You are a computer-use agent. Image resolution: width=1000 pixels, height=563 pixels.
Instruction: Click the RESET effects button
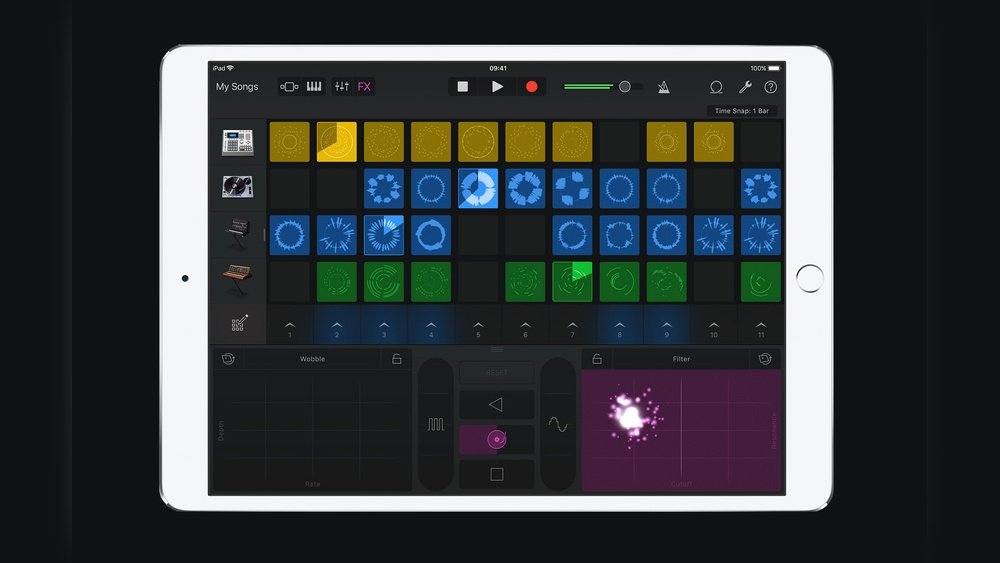(497, 372)
